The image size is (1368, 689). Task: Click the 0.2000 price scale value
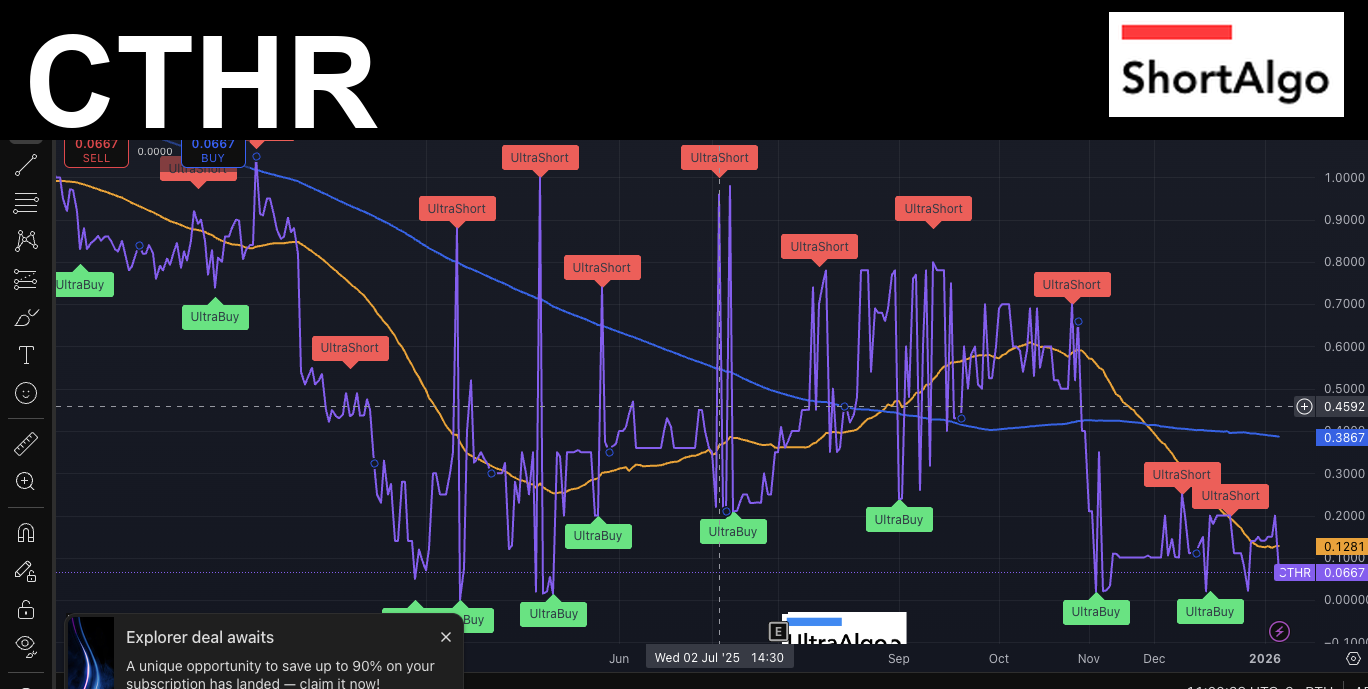tap(1344, 515)
